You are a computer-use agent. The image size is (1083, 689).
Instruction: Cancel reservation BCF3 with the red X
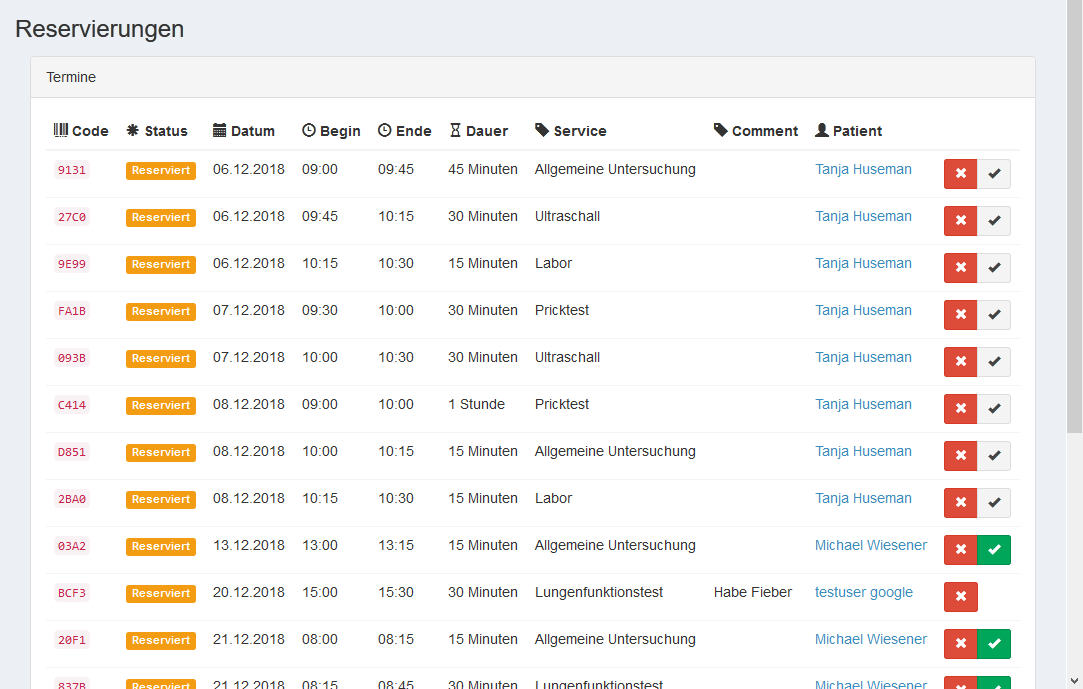point(960,596)
